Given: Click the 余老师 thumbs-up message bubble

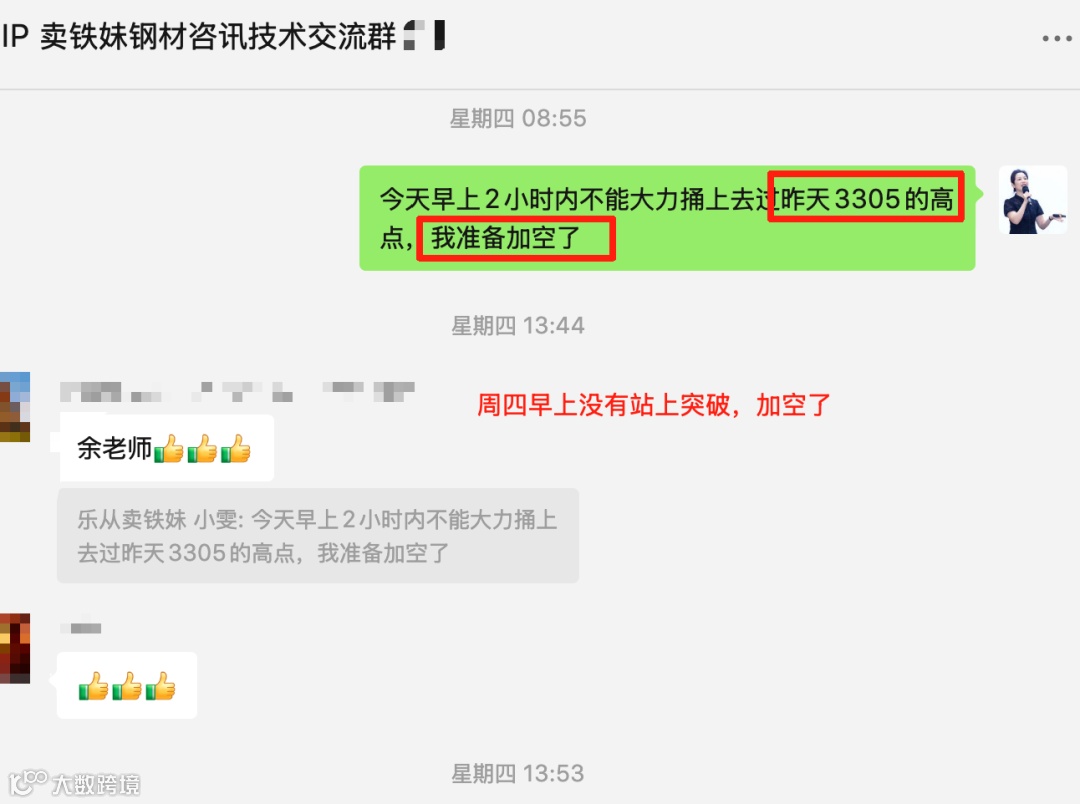Looking at the screenshot, I should point(167,448).
